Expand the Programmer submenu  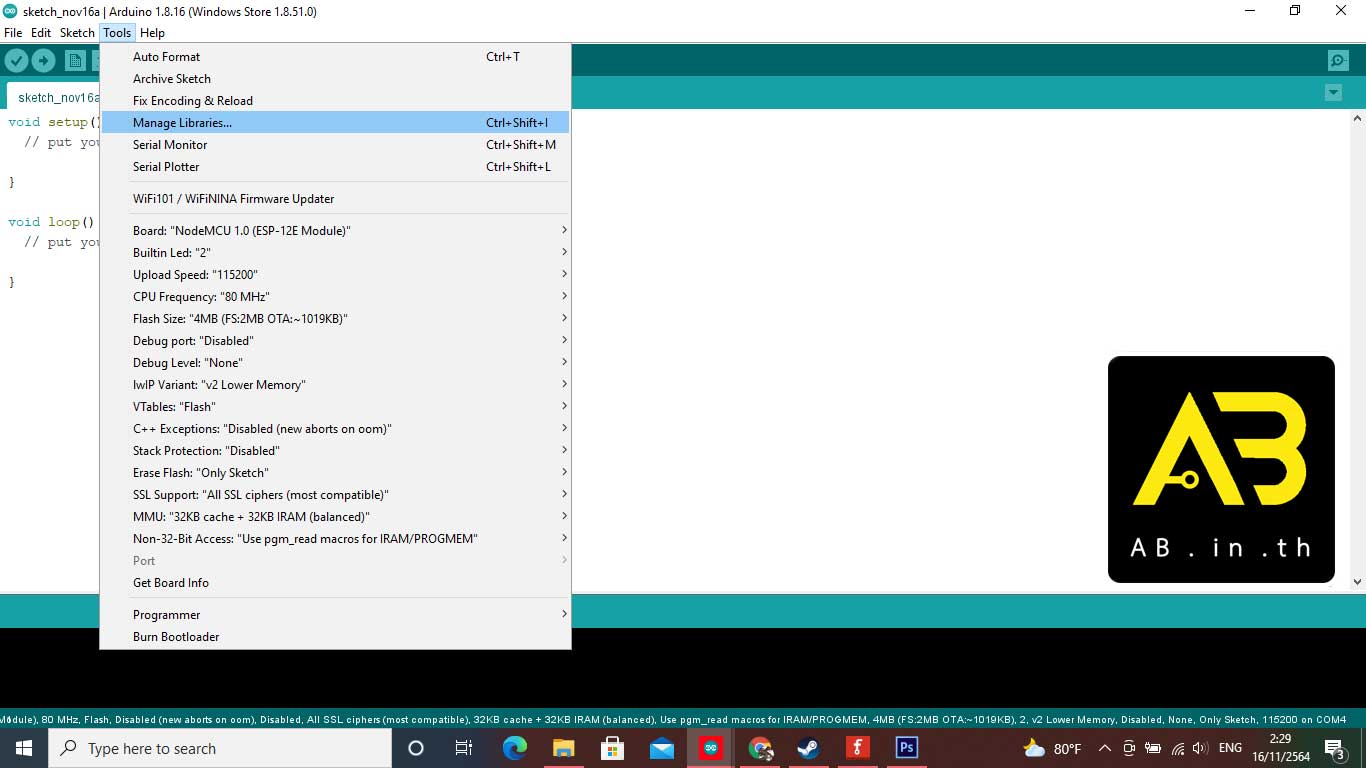(x=335, y=615)
